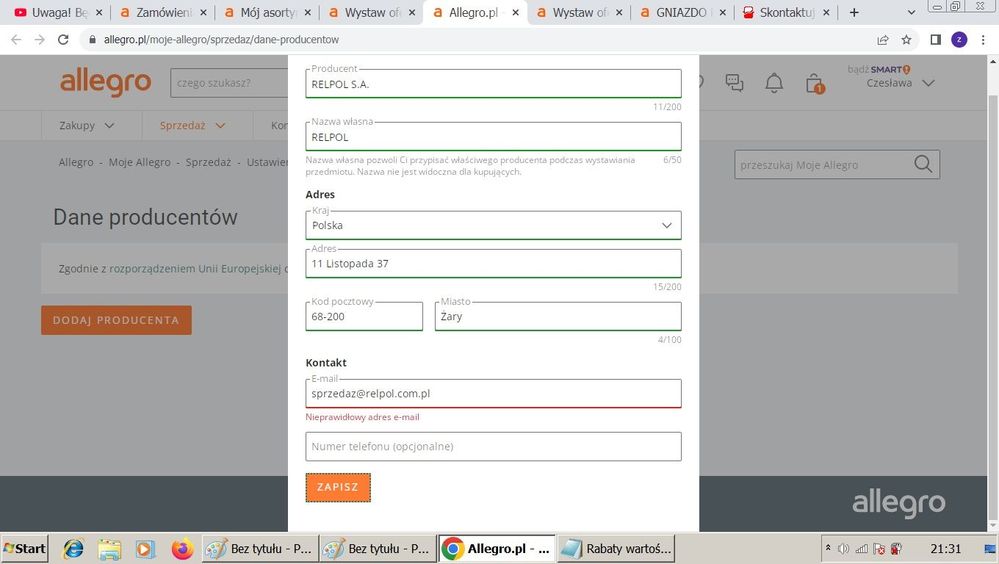Image resolution: width=999 pixels, height=564 pixels.
Task: Open the Kraj country dropdown
Action: pyautogui.click(x=493, y=225)
